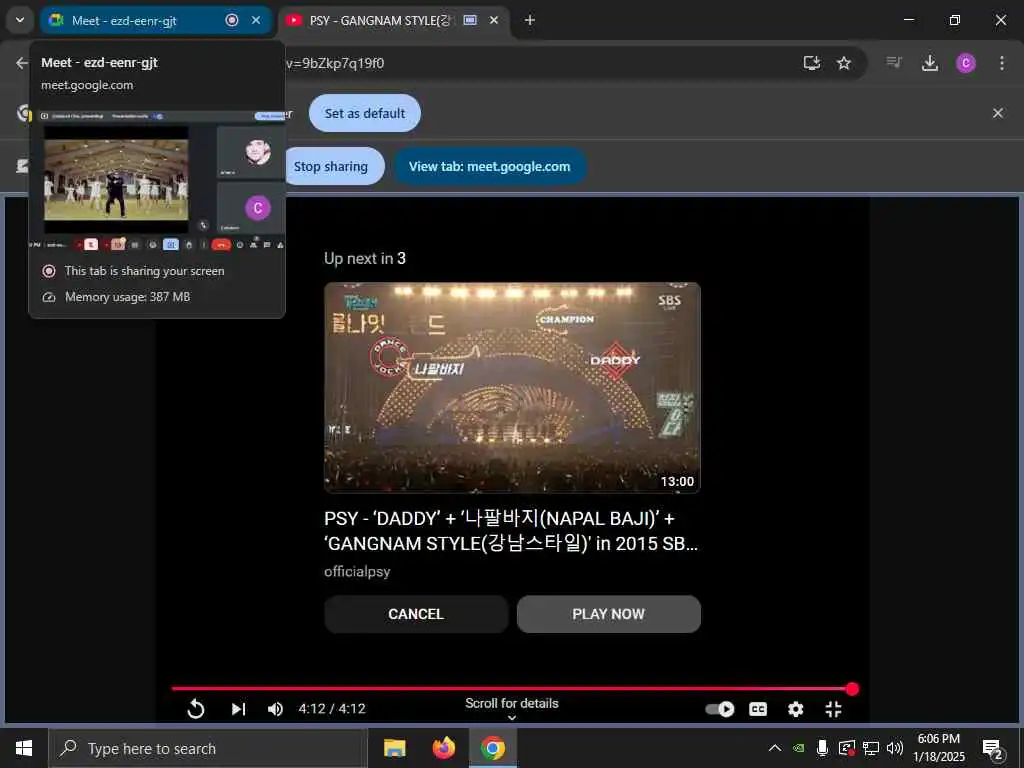This screenshot has height=768, width=1024.
Task: Close the PSY - GANGNAM STYLE tab
Action: pyautogui.click(x=494, y=20)
